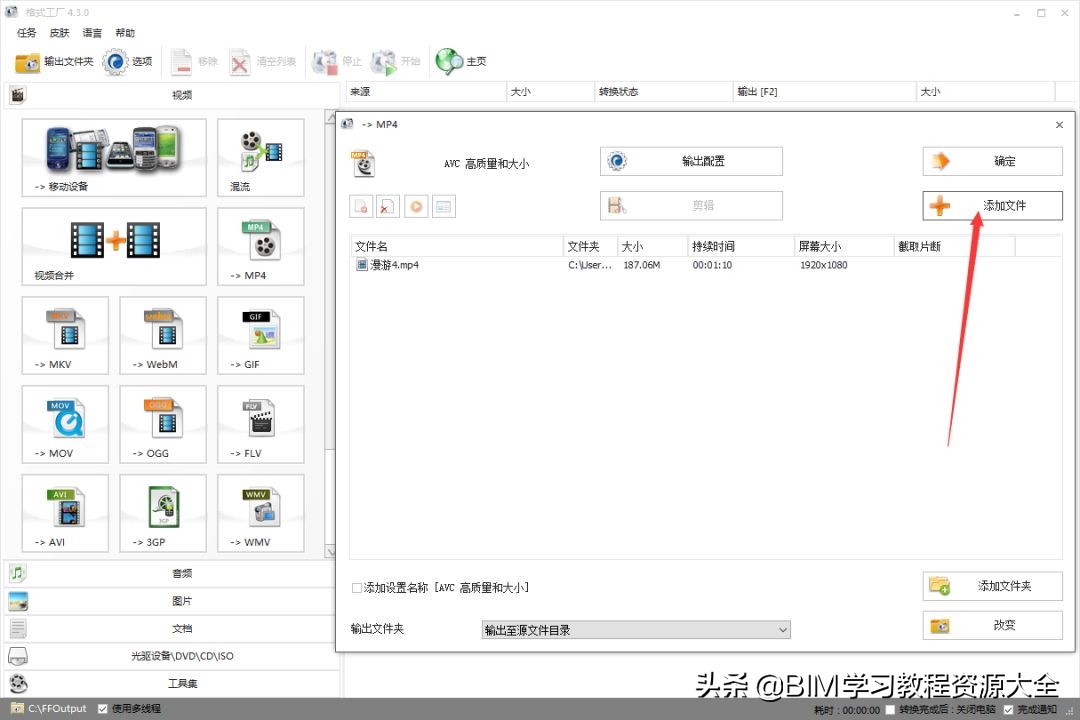Open the 语言 language menu
The image size is (1080, 720).
91,32
